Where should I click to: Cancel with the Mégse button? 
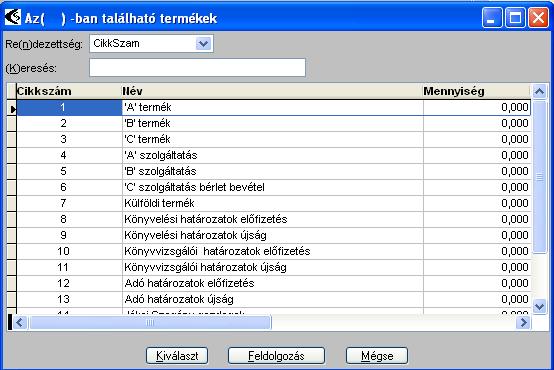pos(377,356)
